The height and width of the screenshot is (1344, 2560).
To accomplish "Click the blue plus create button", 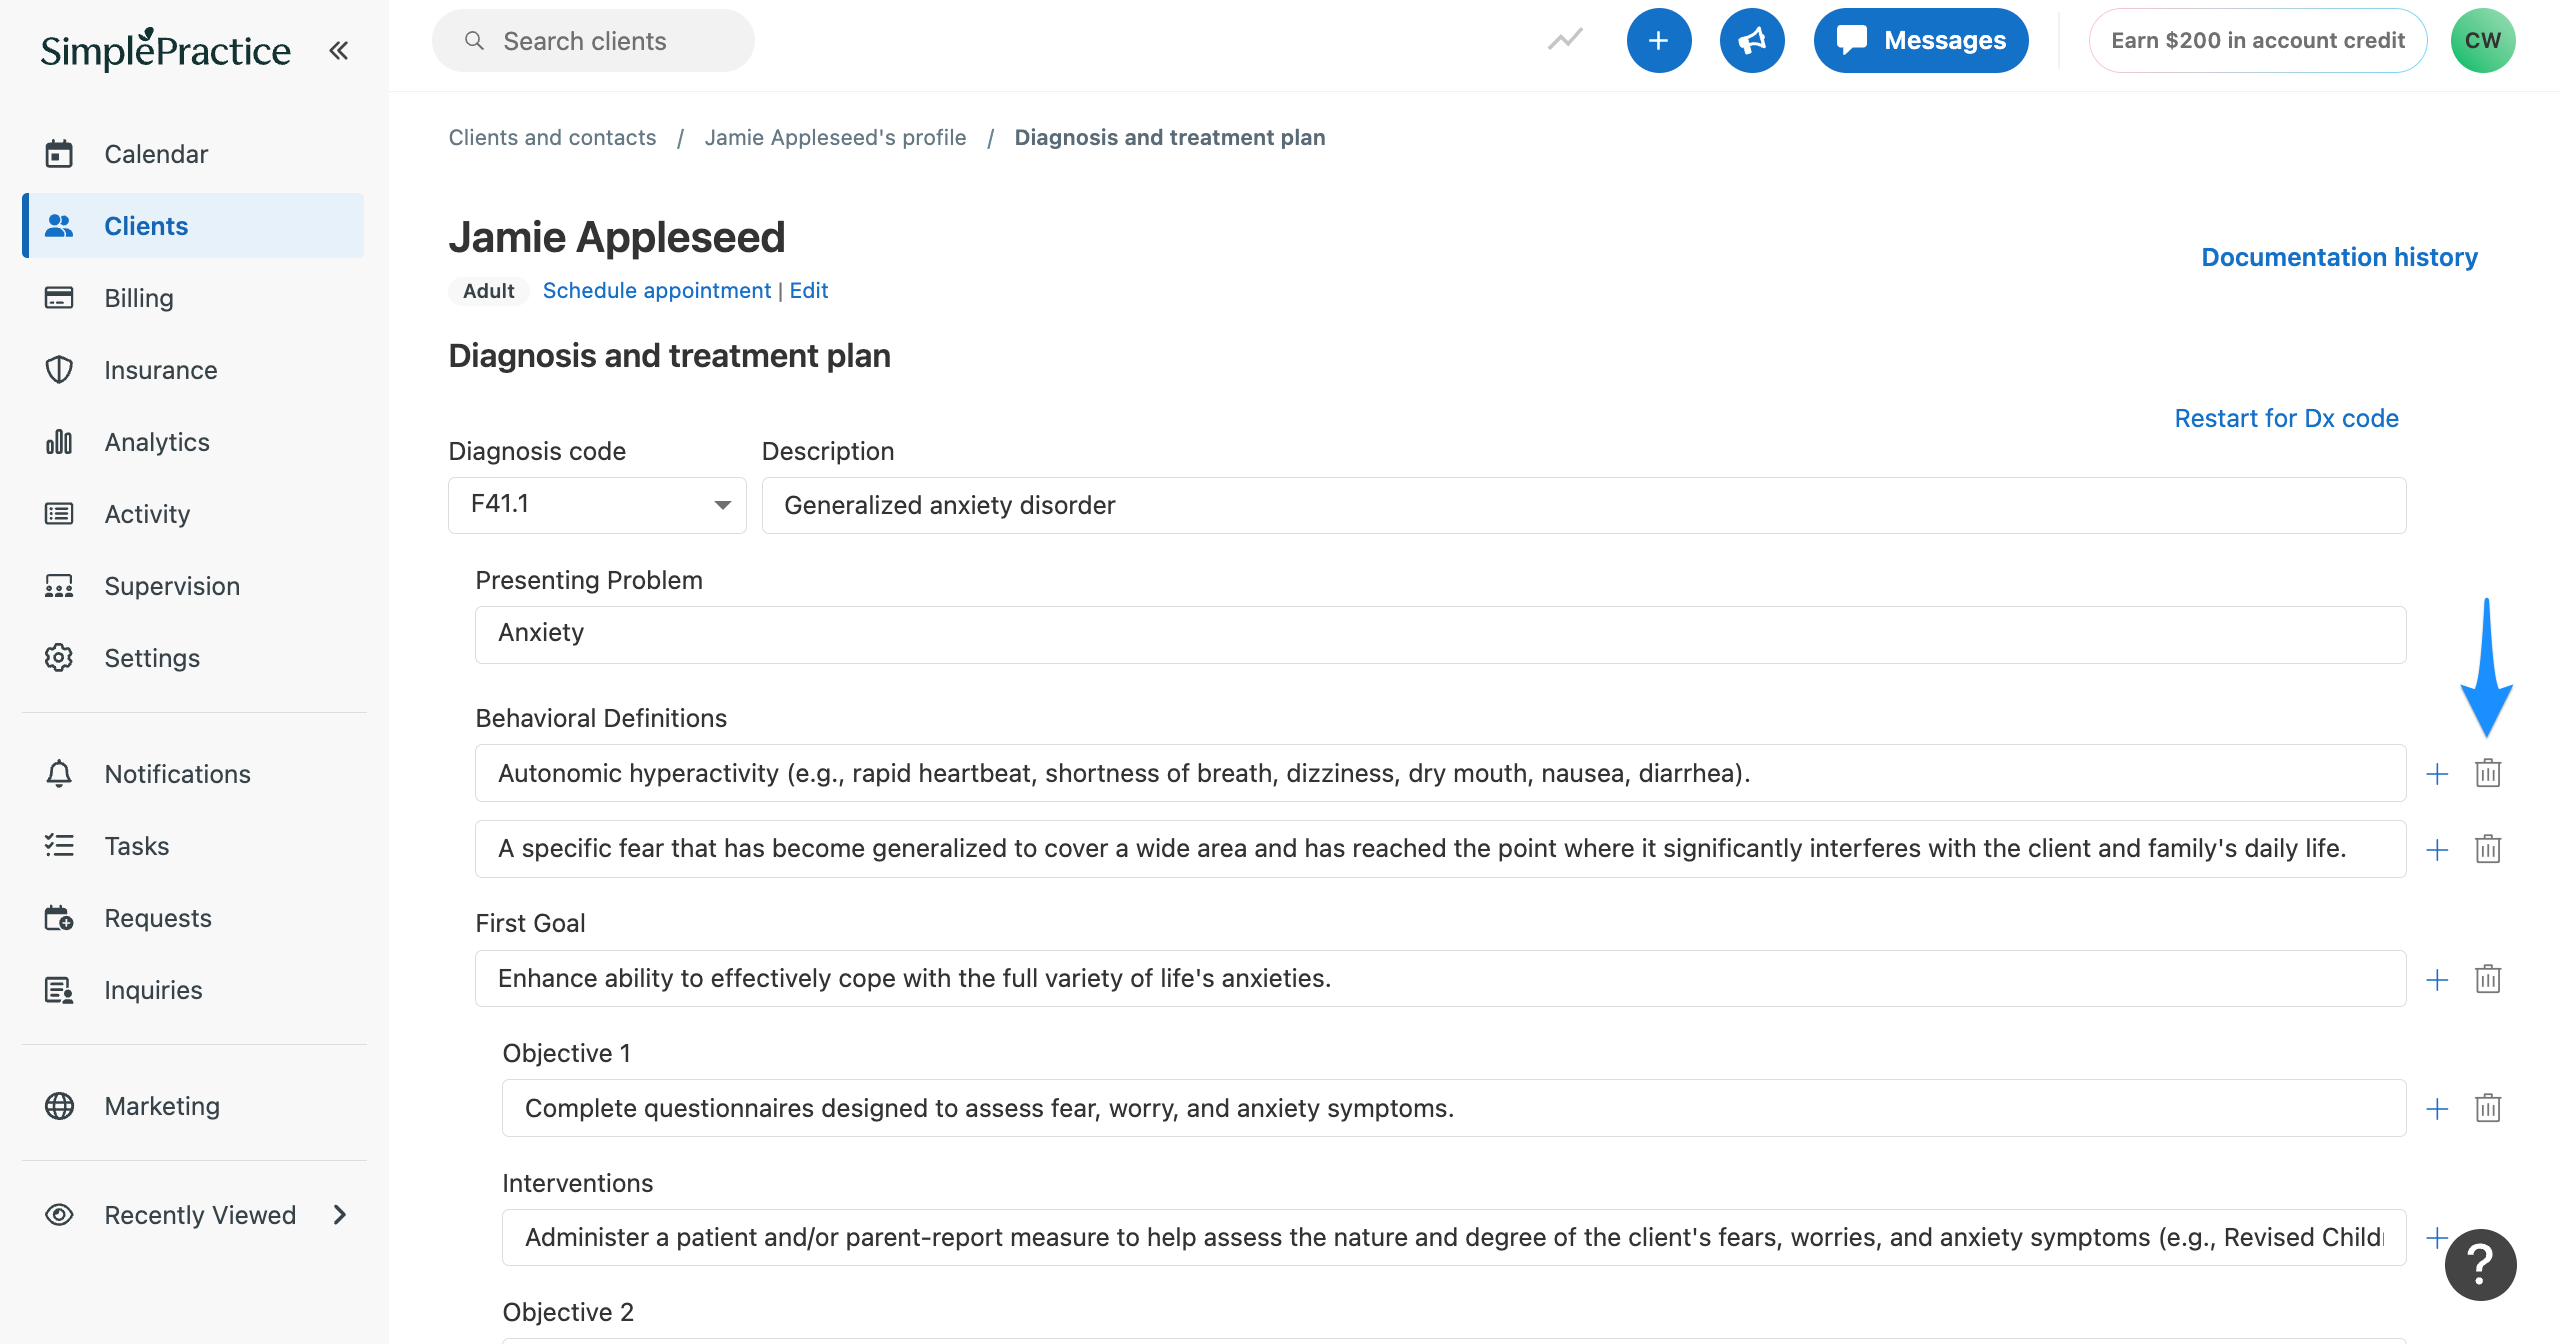I will coord(1658,41).
